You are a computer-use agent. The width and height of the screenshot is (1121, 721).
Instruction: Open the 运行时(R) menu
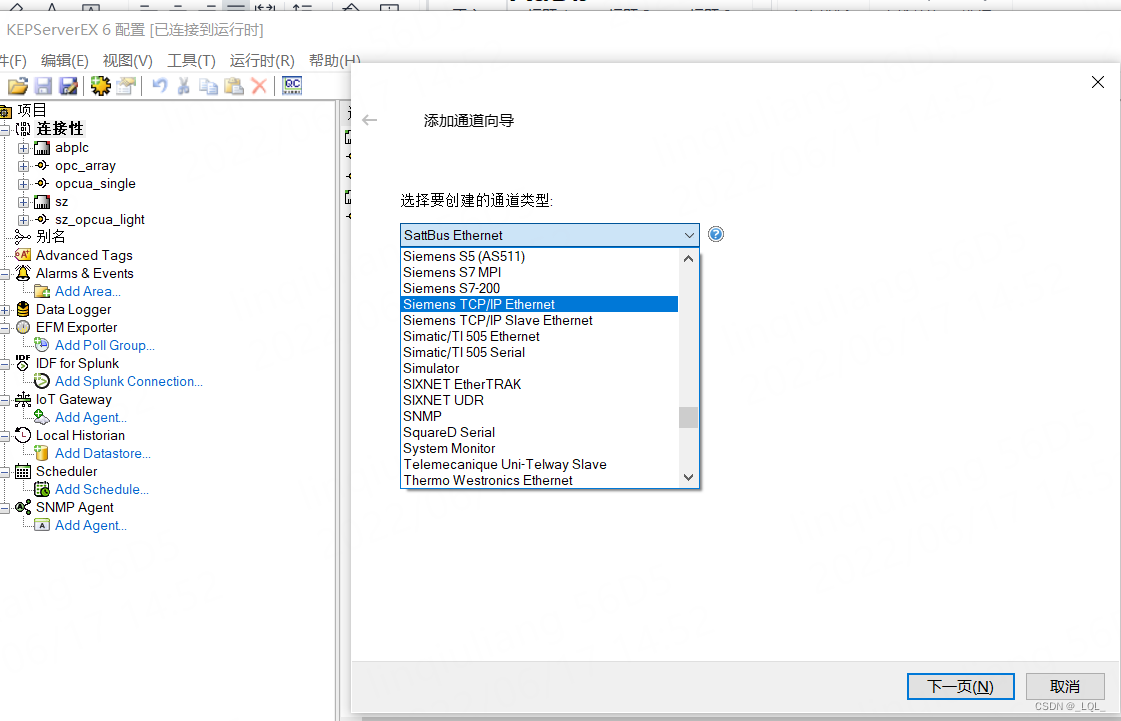(262, 61)
